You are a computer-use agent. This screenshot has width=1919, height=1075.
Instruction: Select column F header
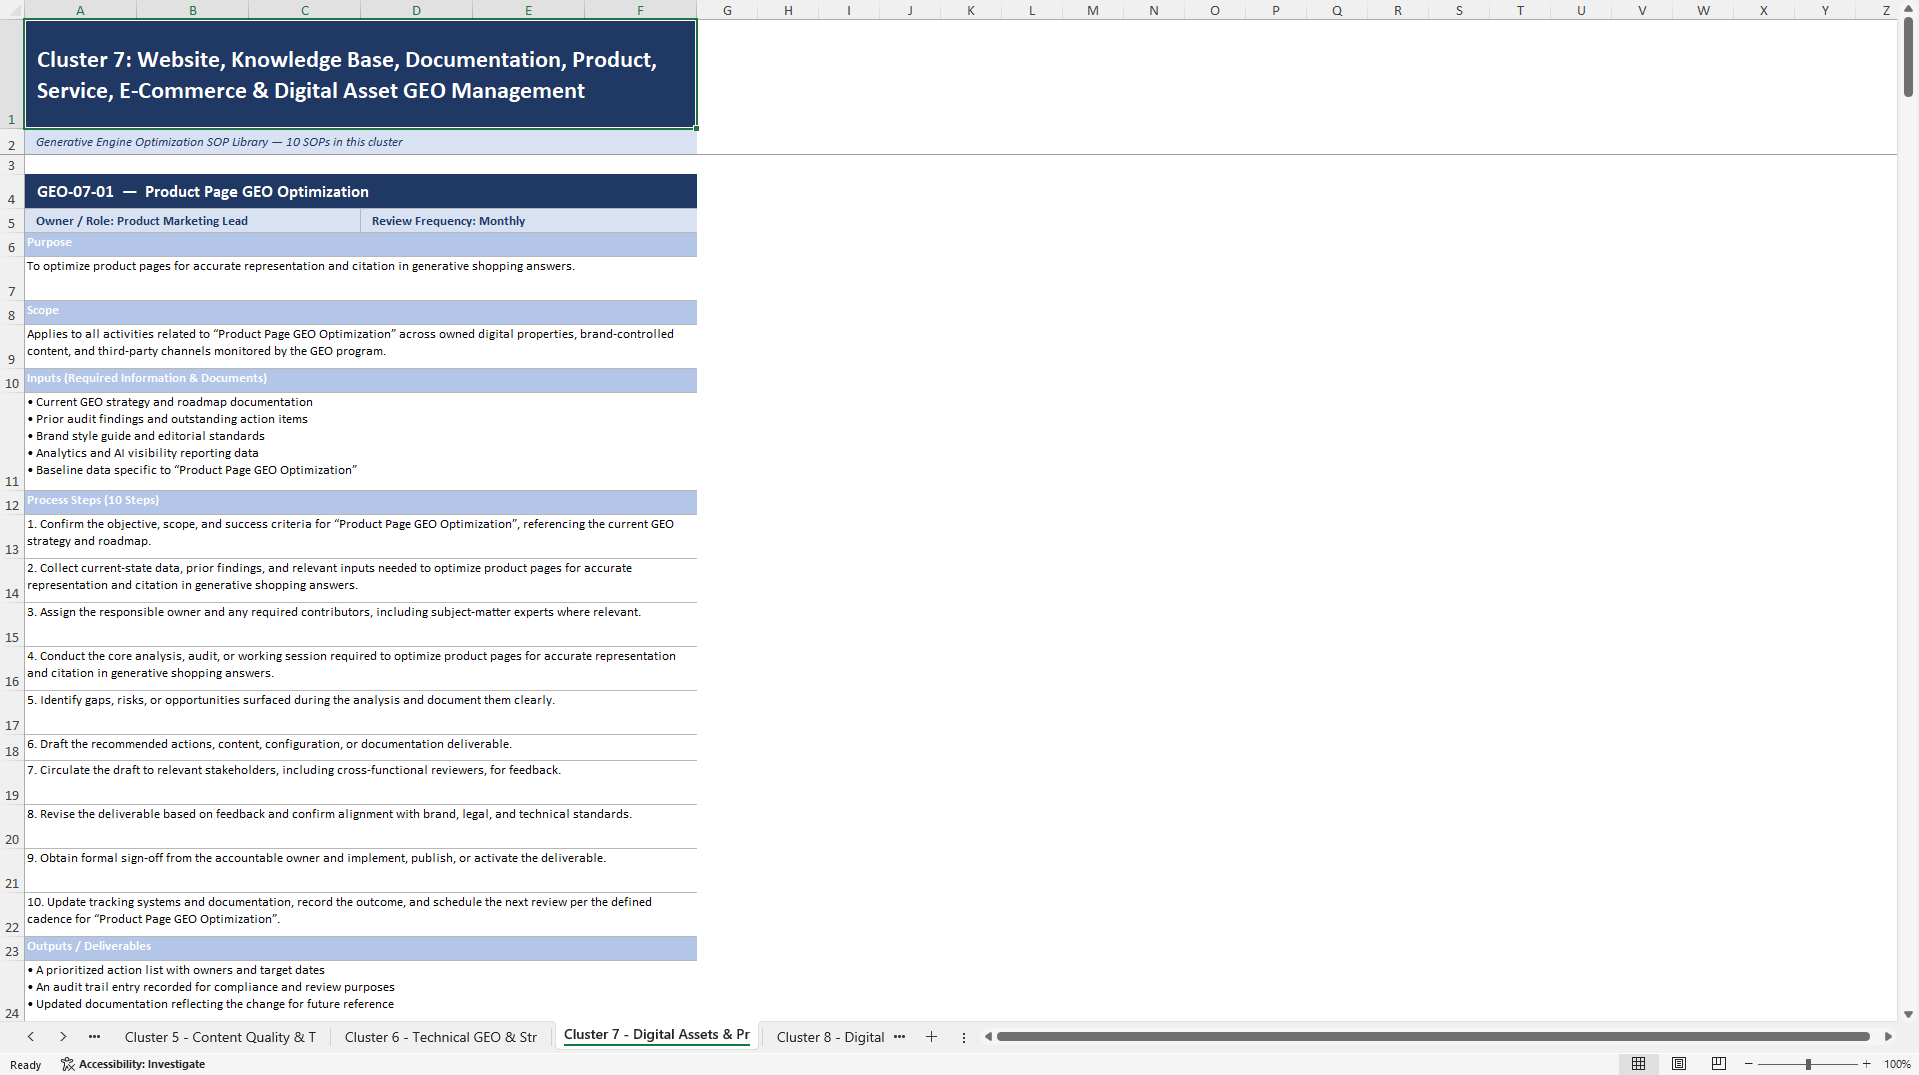[640, 10]
